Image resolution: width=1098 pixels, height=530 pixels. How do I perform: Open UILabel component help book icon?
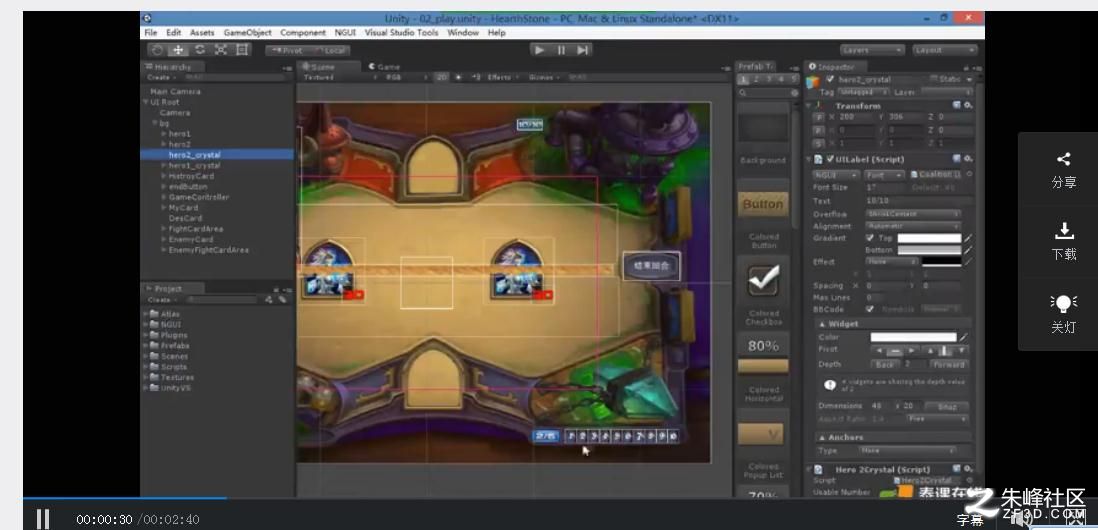point(957,159)
